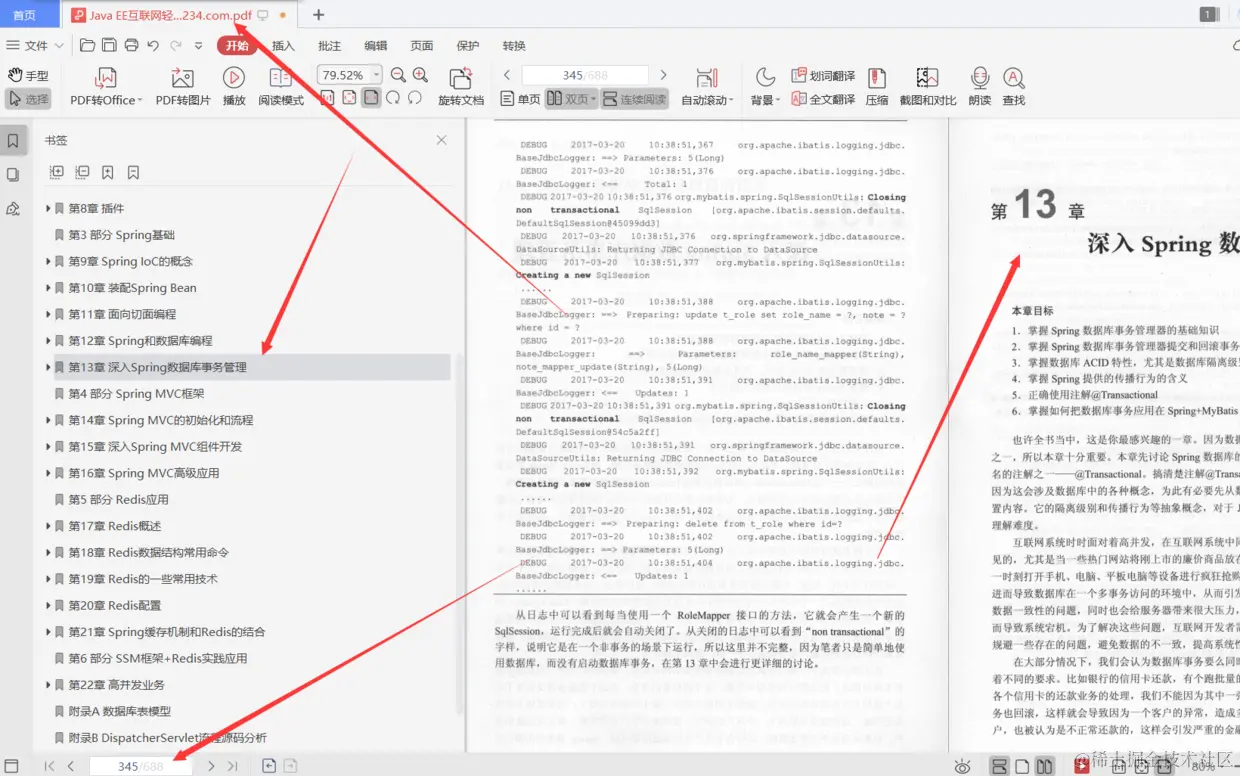Open new tab with plus button

(x=318, y=15)
